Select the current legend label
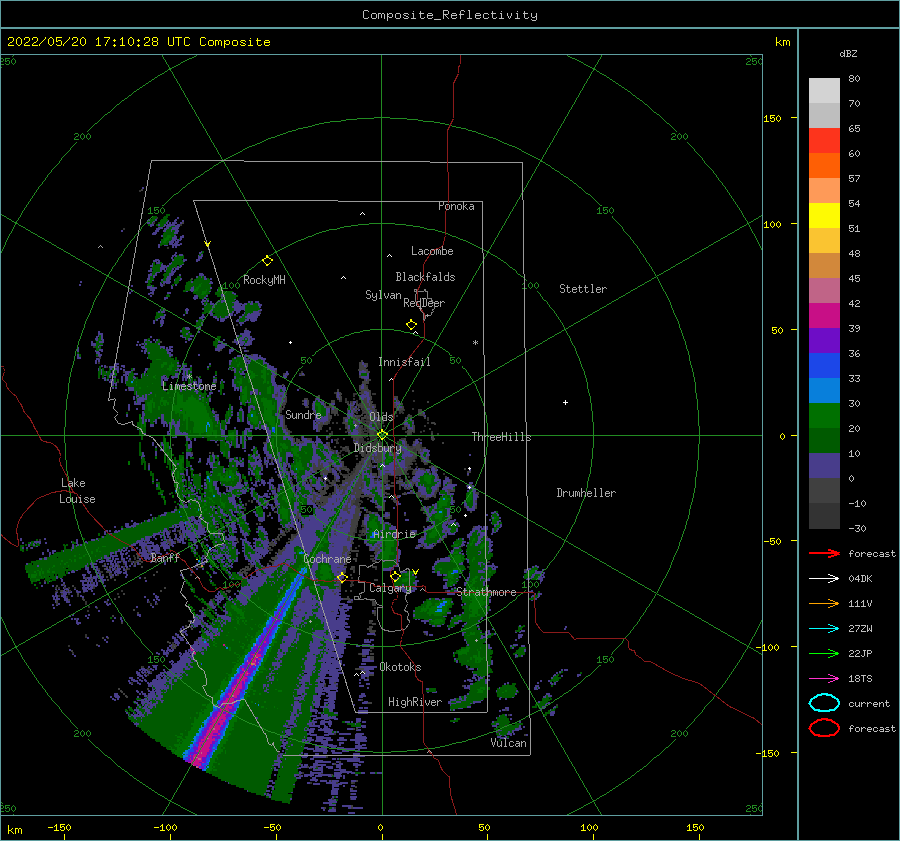Image resolution: width=900 pixels, height=841 pixels. coord(869,703)
